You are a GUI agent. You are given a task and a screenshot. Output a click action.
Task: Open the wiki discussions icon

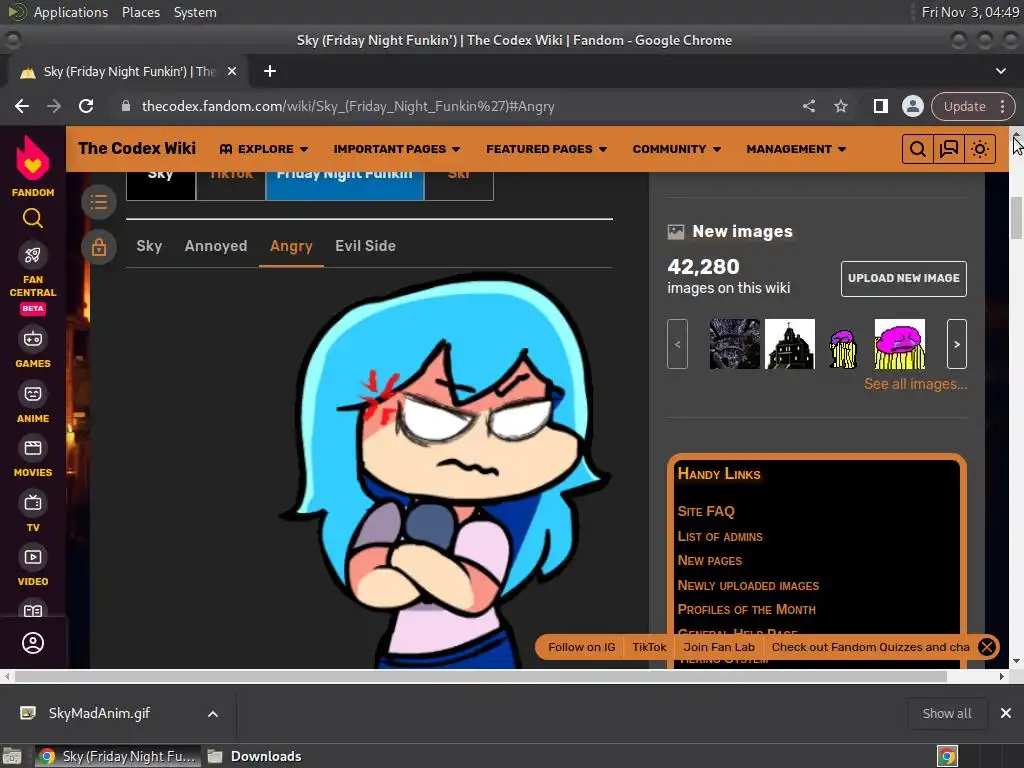(x=949, y=149)
